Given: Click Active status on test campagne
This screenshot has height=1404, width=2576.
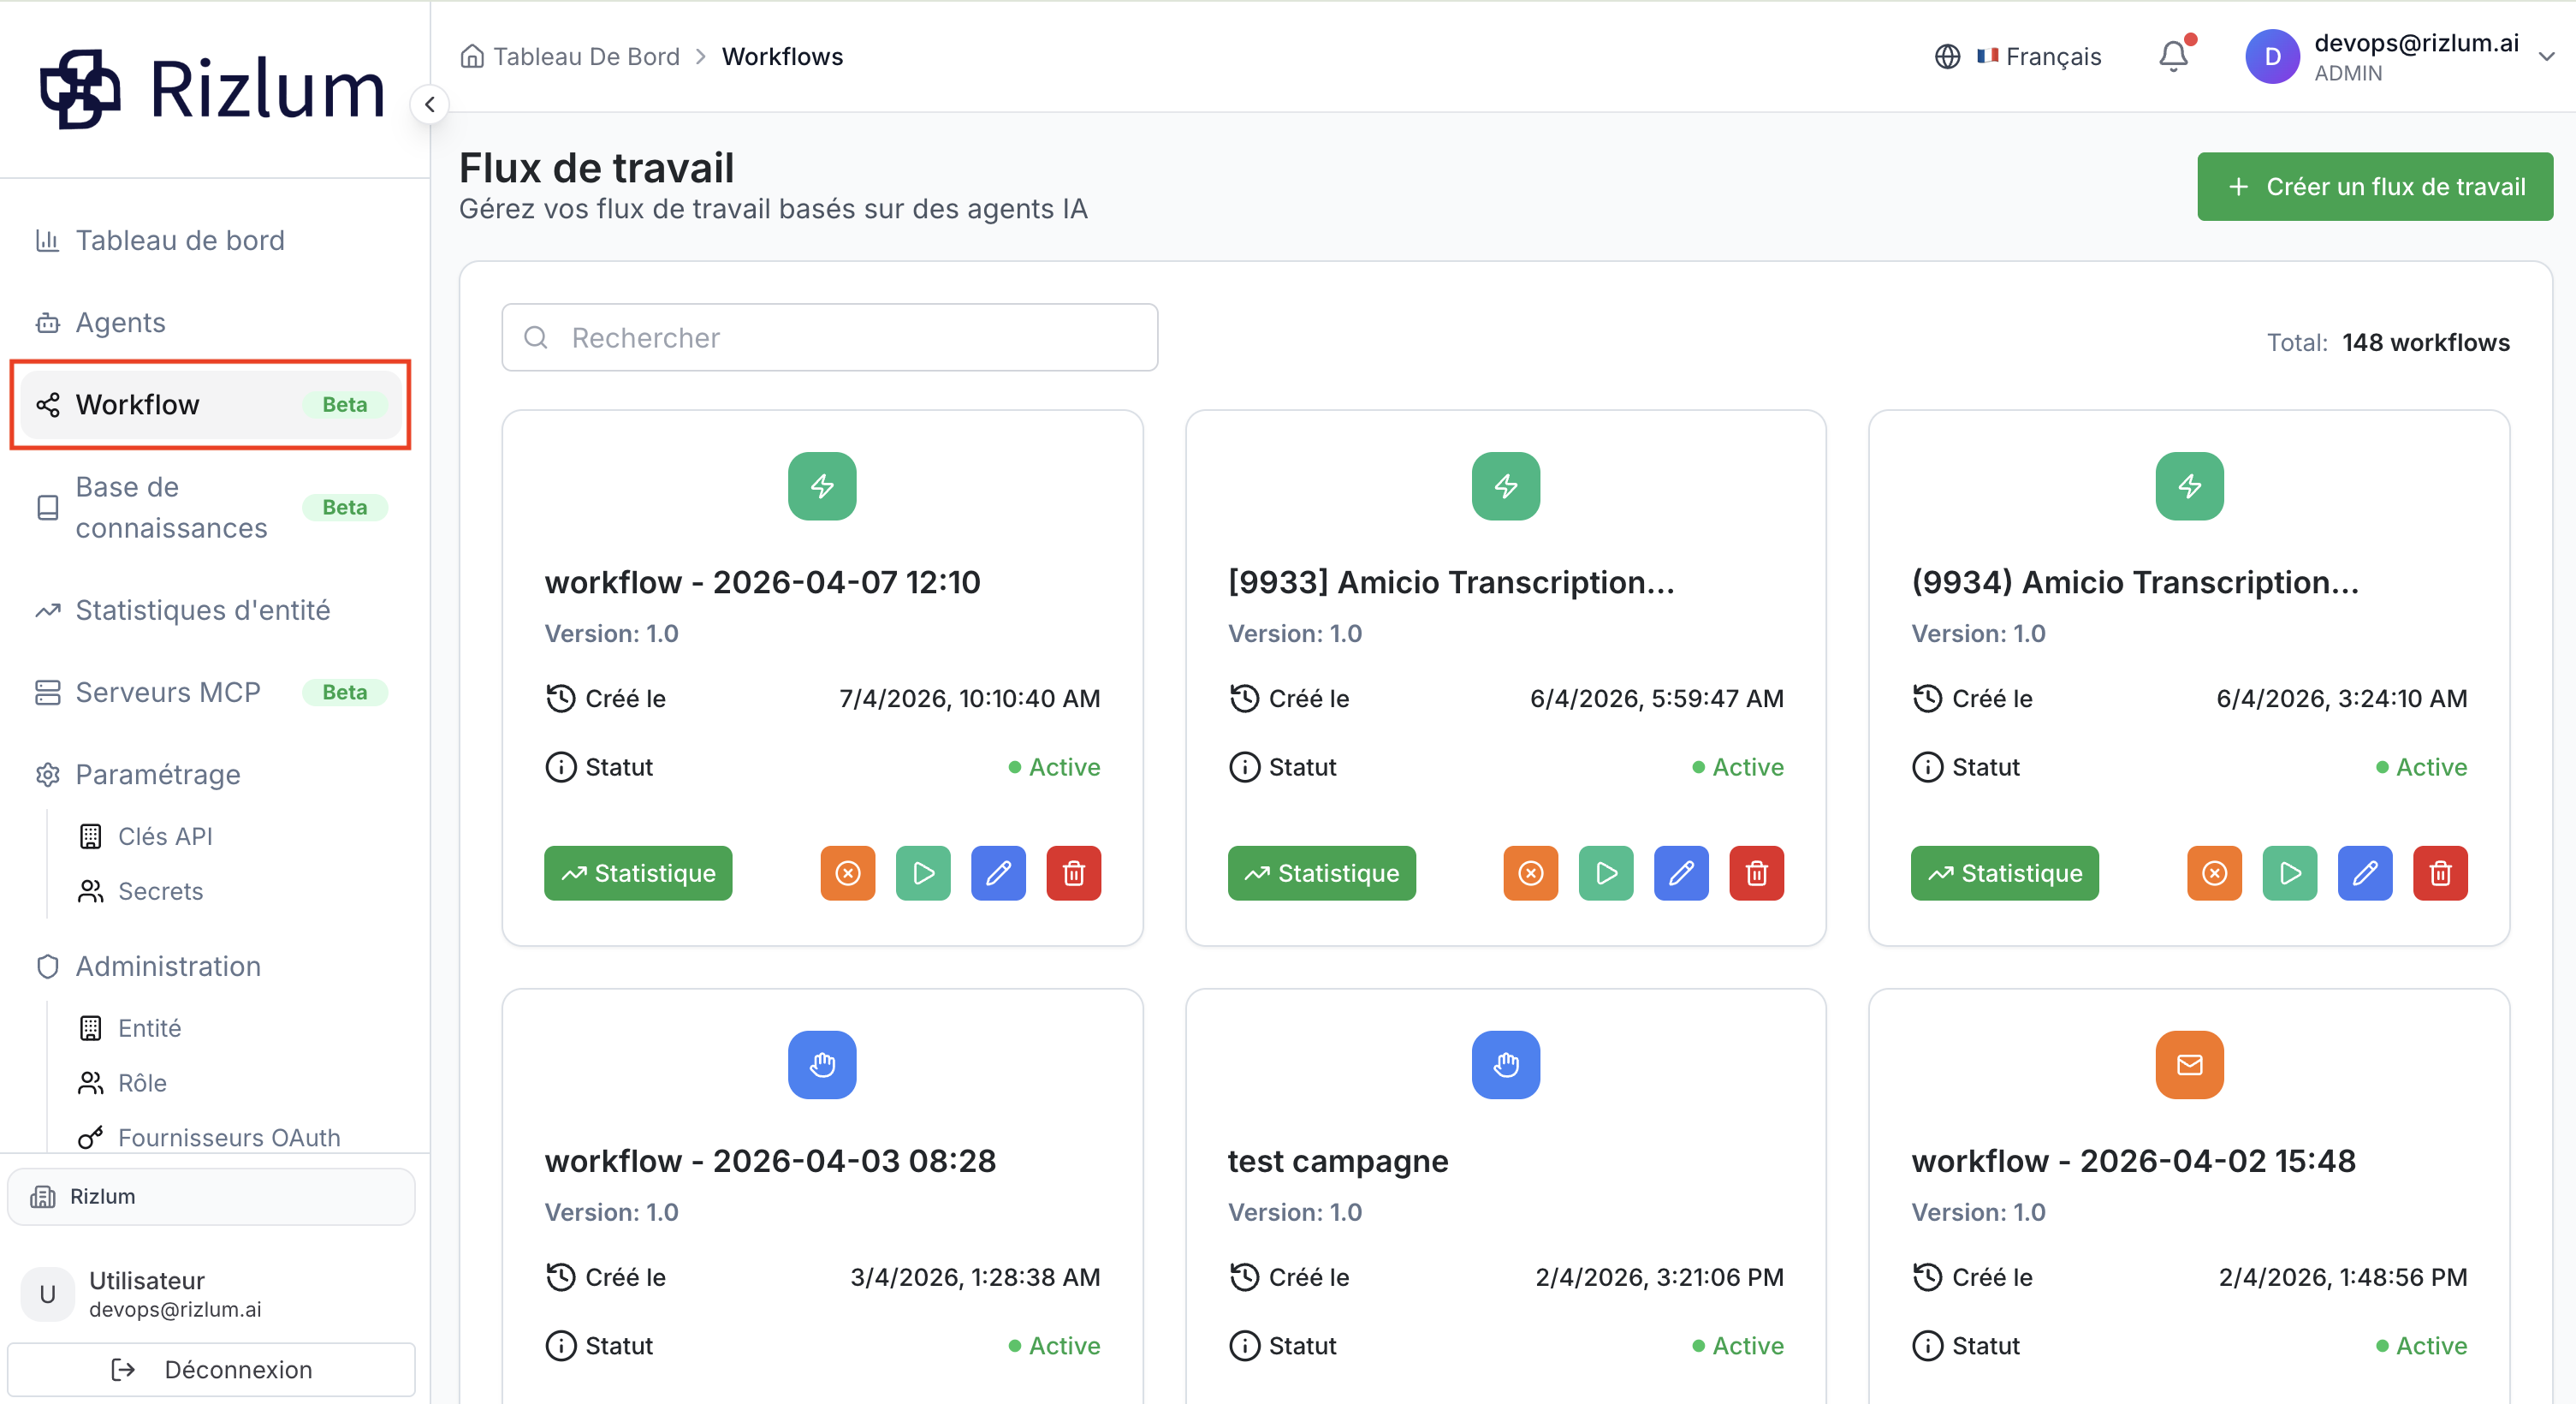Looking at the screenshot, I should pos(1738,1346).
